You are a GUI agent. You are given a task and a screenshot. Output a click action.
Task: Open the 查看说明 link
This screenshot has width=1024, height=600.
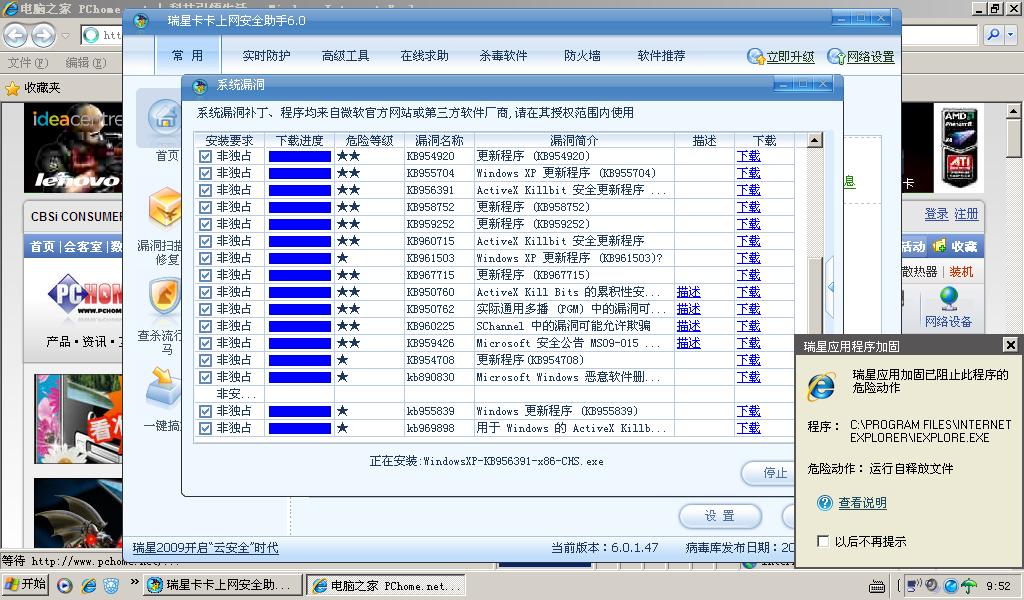click(862, 503)
